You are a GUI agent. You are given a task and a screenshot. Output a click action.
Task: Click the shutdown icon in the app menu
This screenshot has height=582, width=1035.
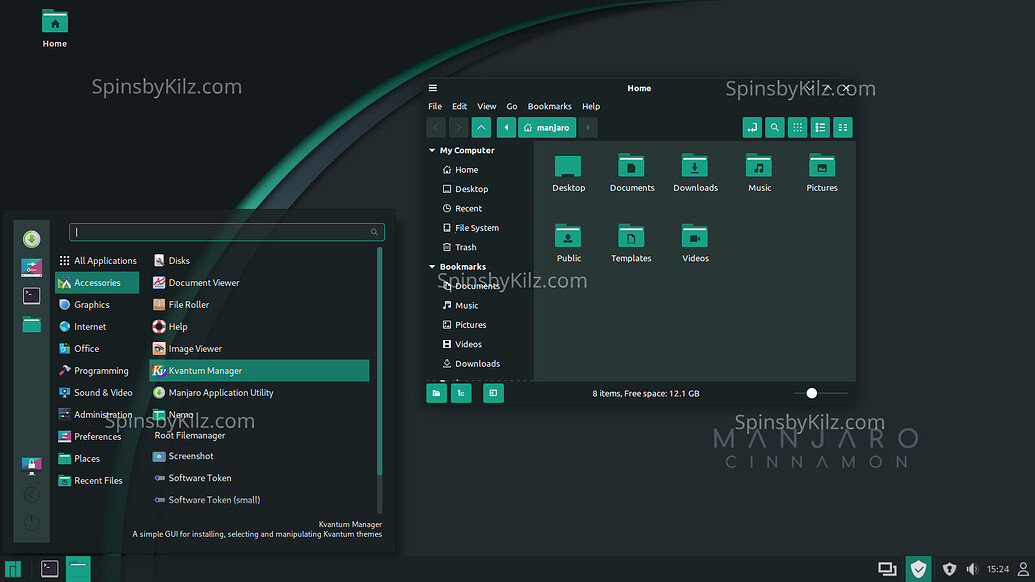pyautogui.click(x=31, y=522)
